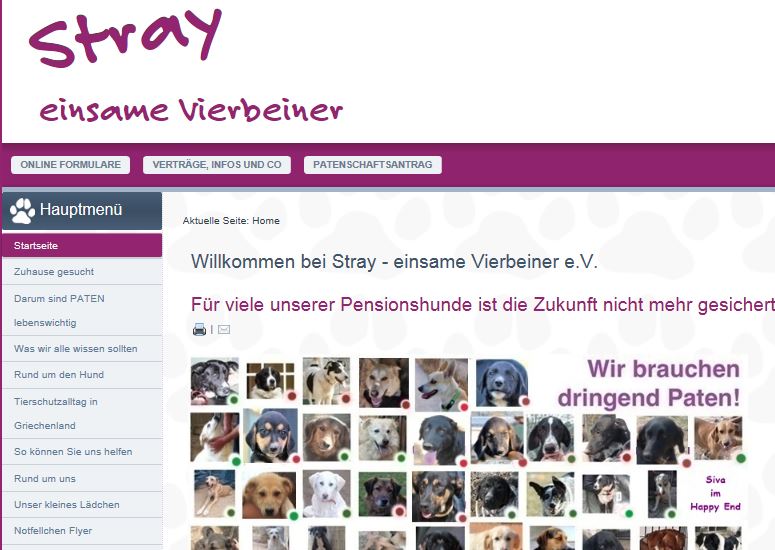Viewport: 775px width, 550px height.
Task: Click the Stray handwritten logo
Action: pyautogui.click(x=125, y=38)
